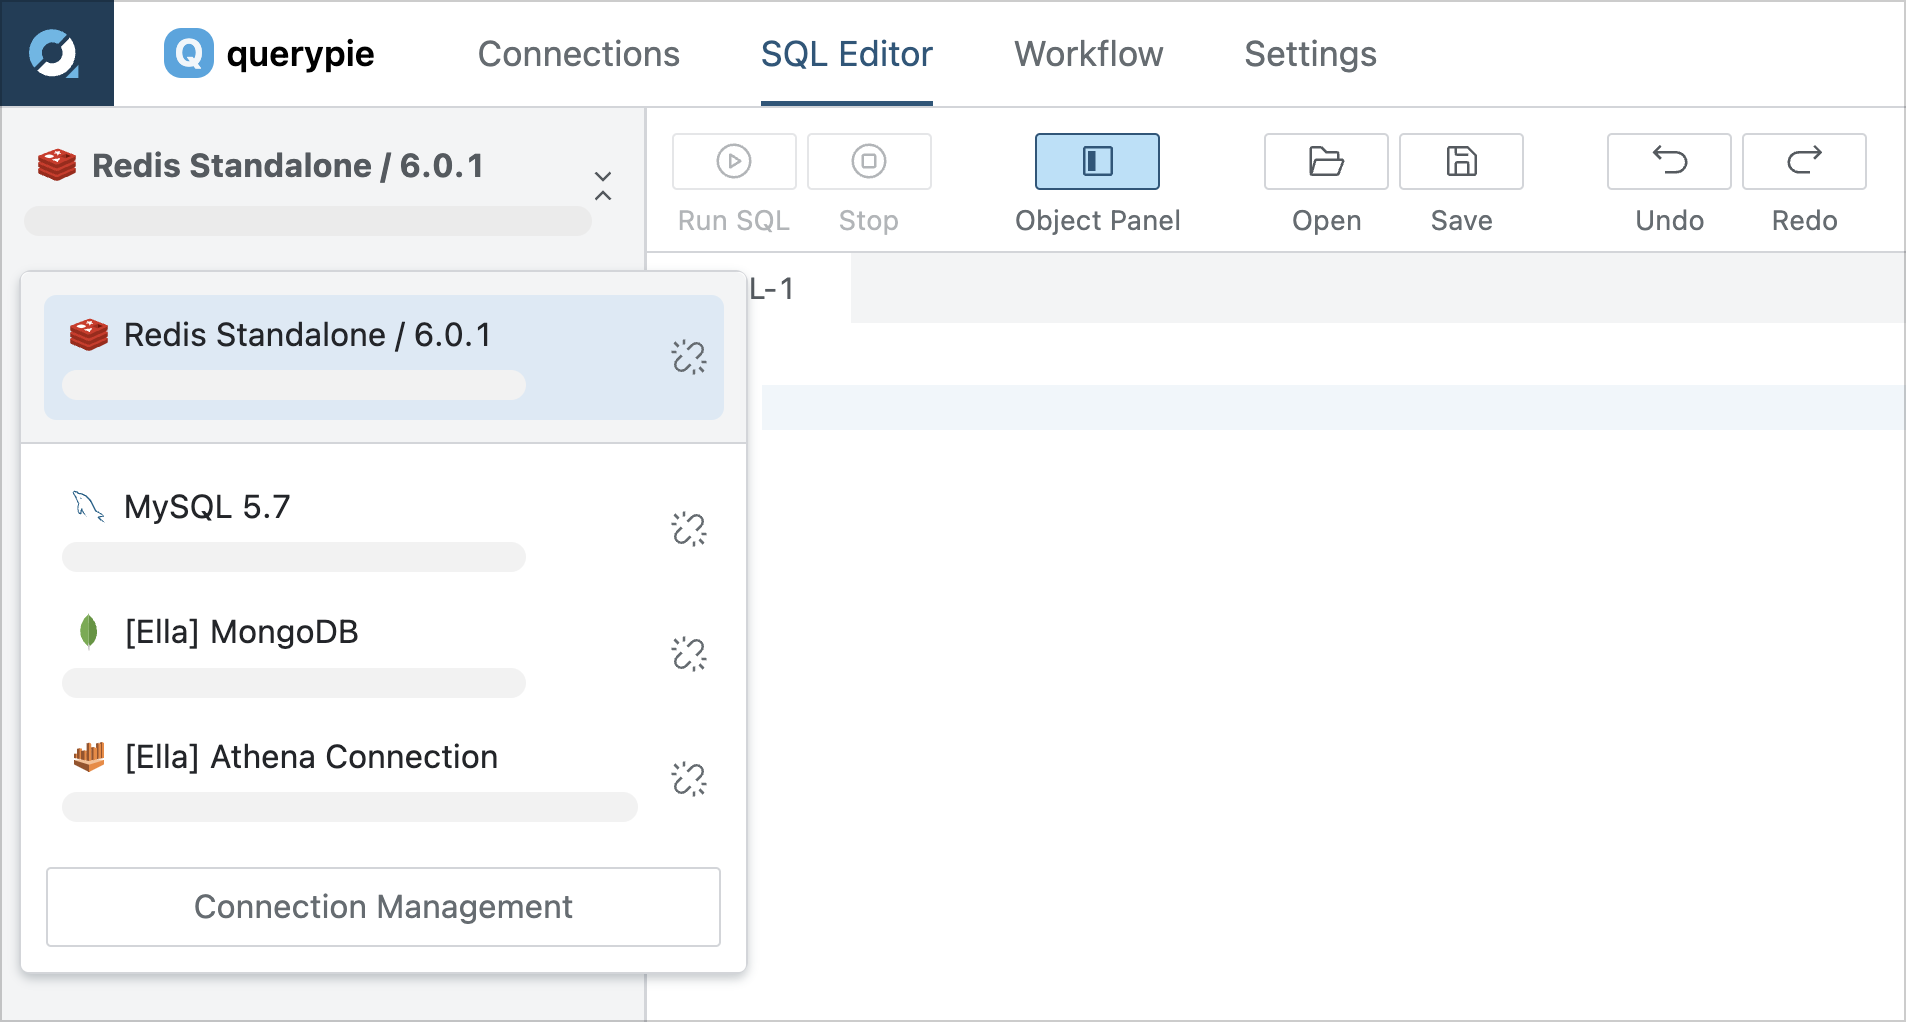This screenshot has height=1022, width=1906.
Task: Click the Redis icon in header
Action: [x=57, y=165]
